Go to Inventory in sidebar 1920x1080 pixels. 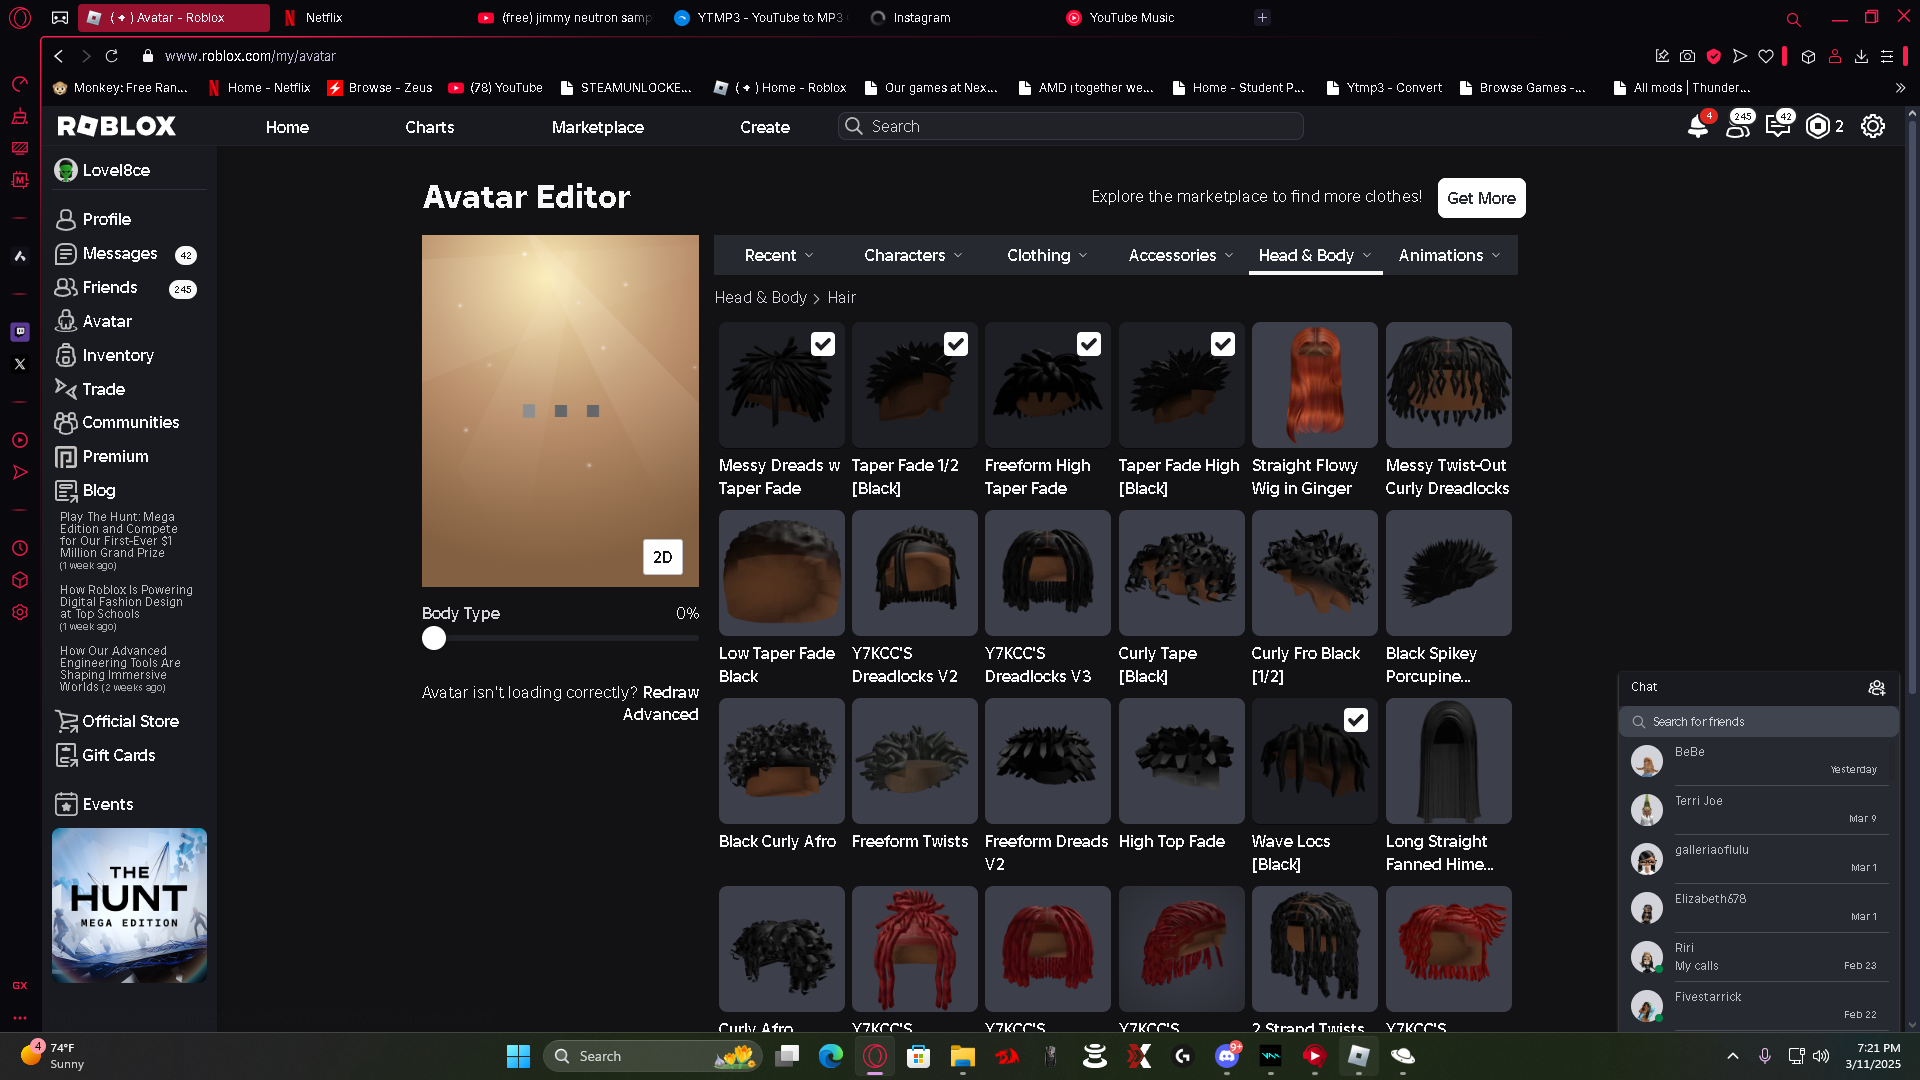117,355
